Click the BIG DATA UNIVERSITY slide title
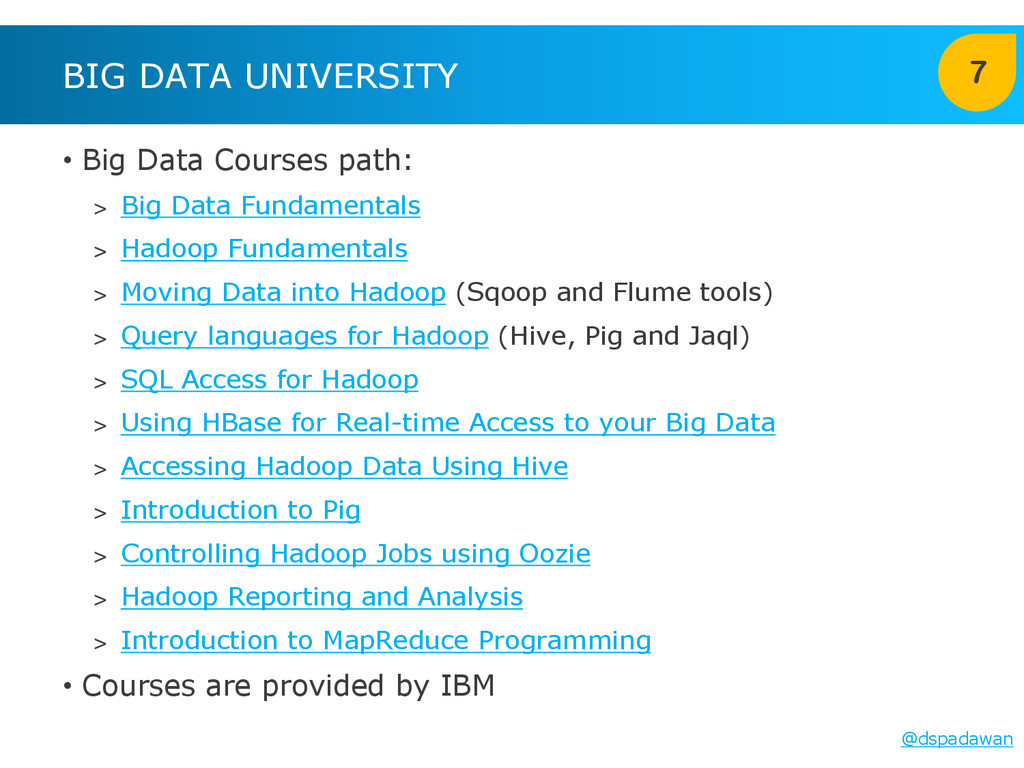This screenshot has width=1024, height=768. pos(260,76)
